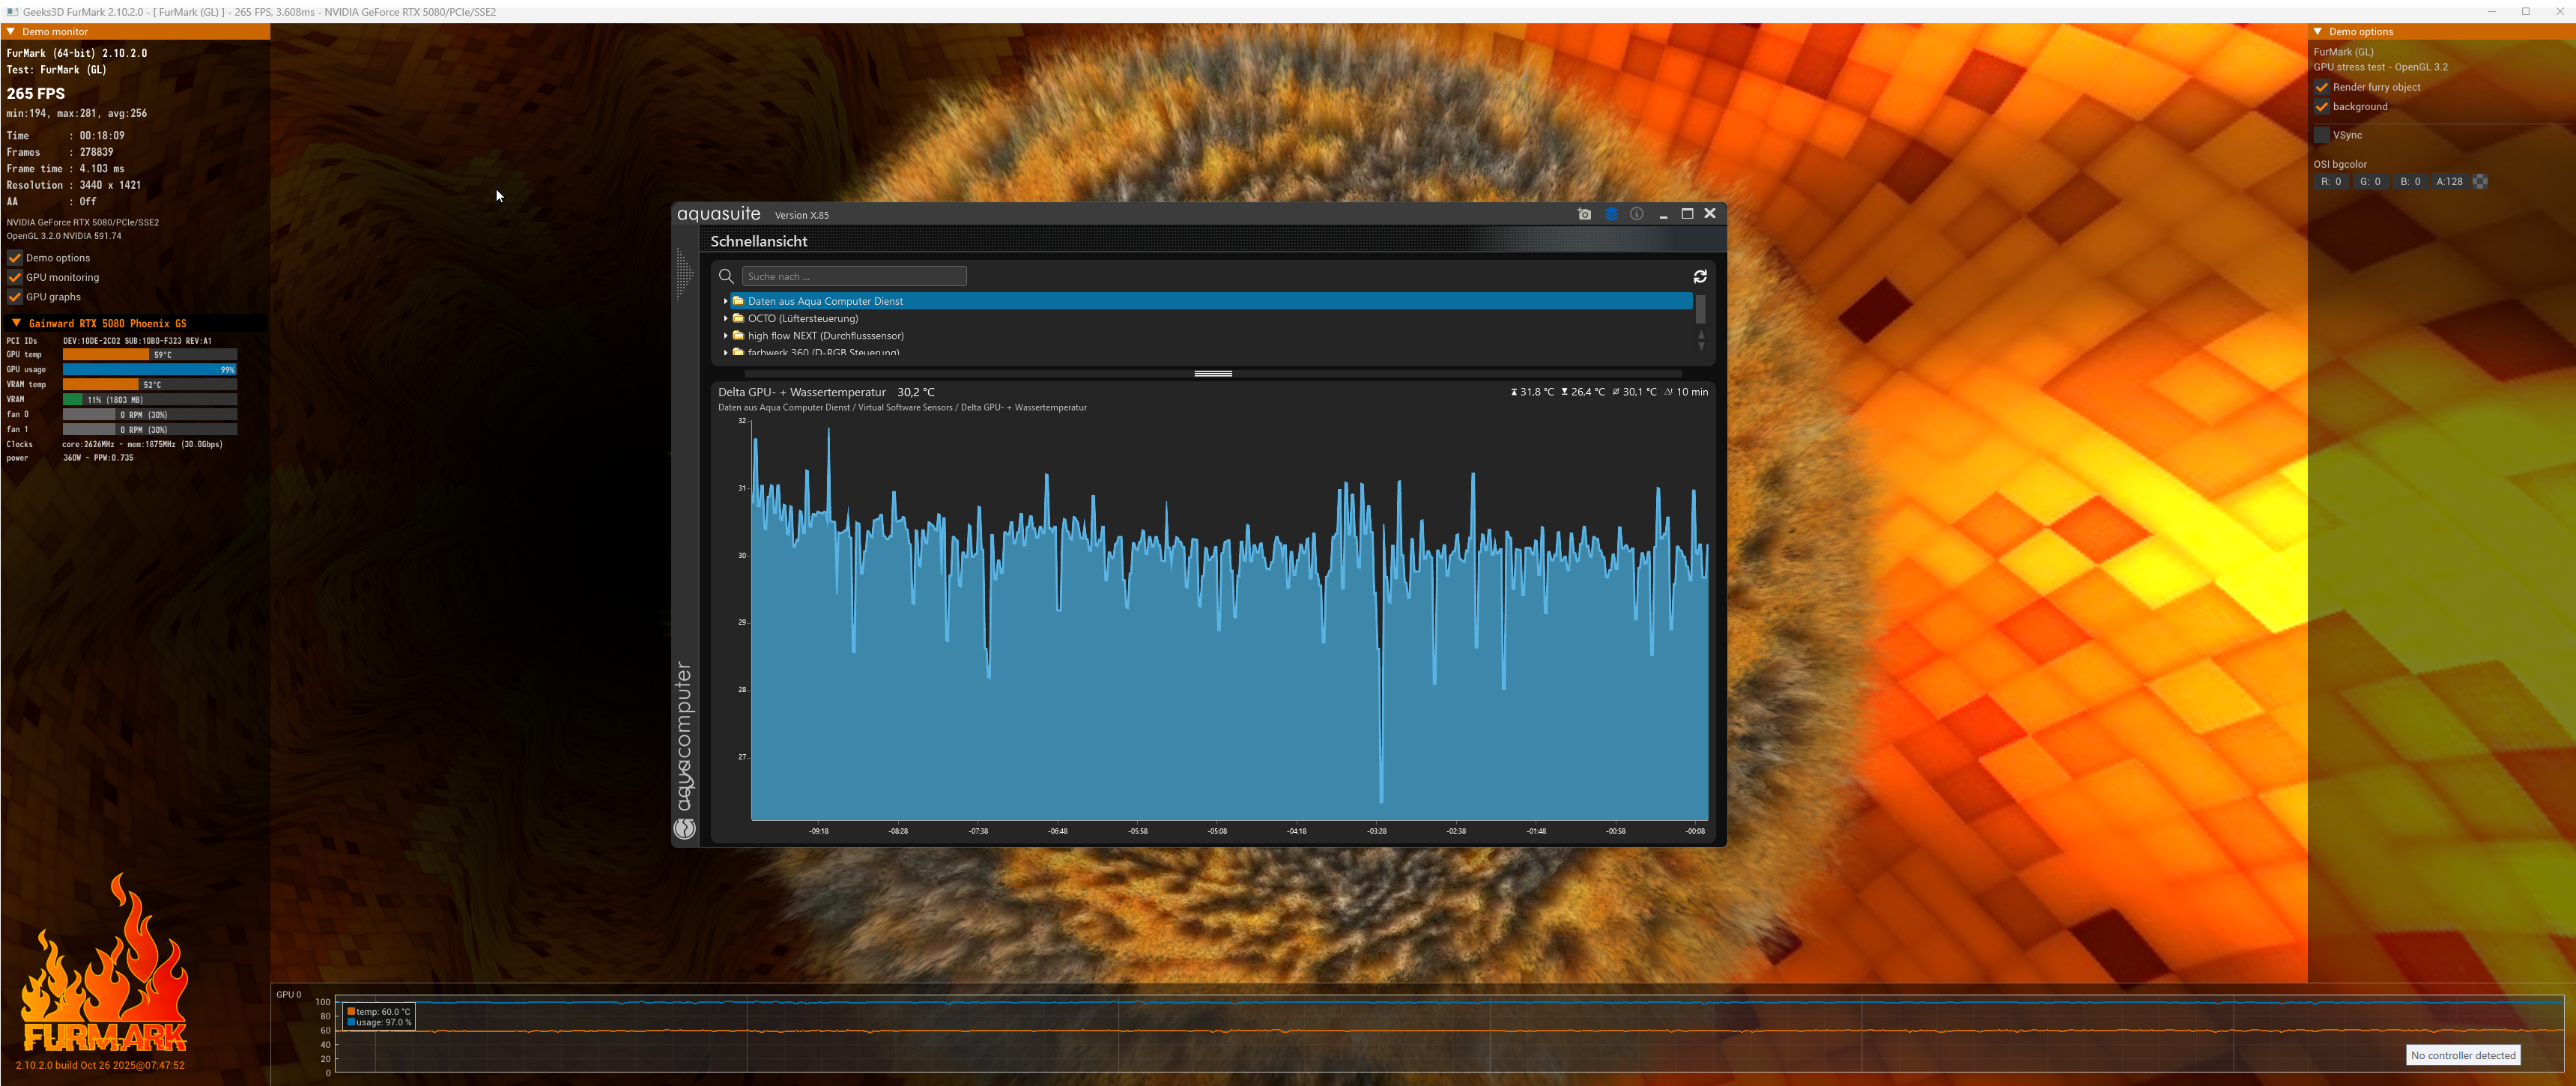Uncheck the GPU monitoring checkbox

pos(15,278)
